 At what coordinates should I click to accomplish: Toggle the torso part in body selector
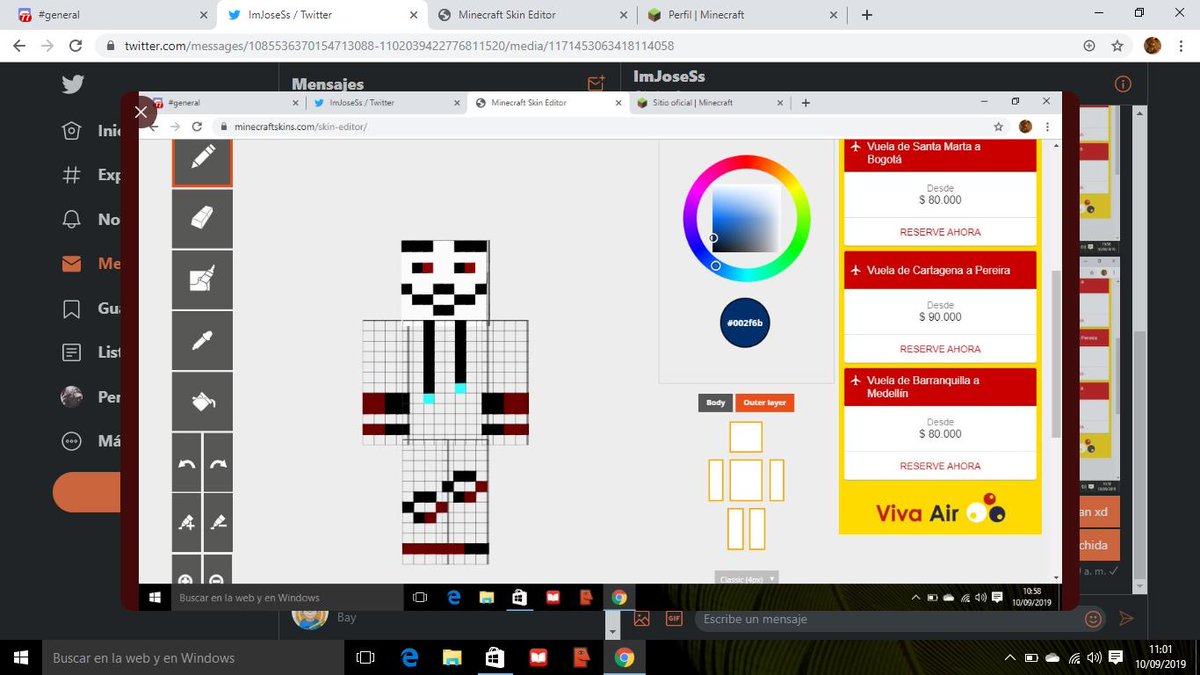(x=746, y=480)
